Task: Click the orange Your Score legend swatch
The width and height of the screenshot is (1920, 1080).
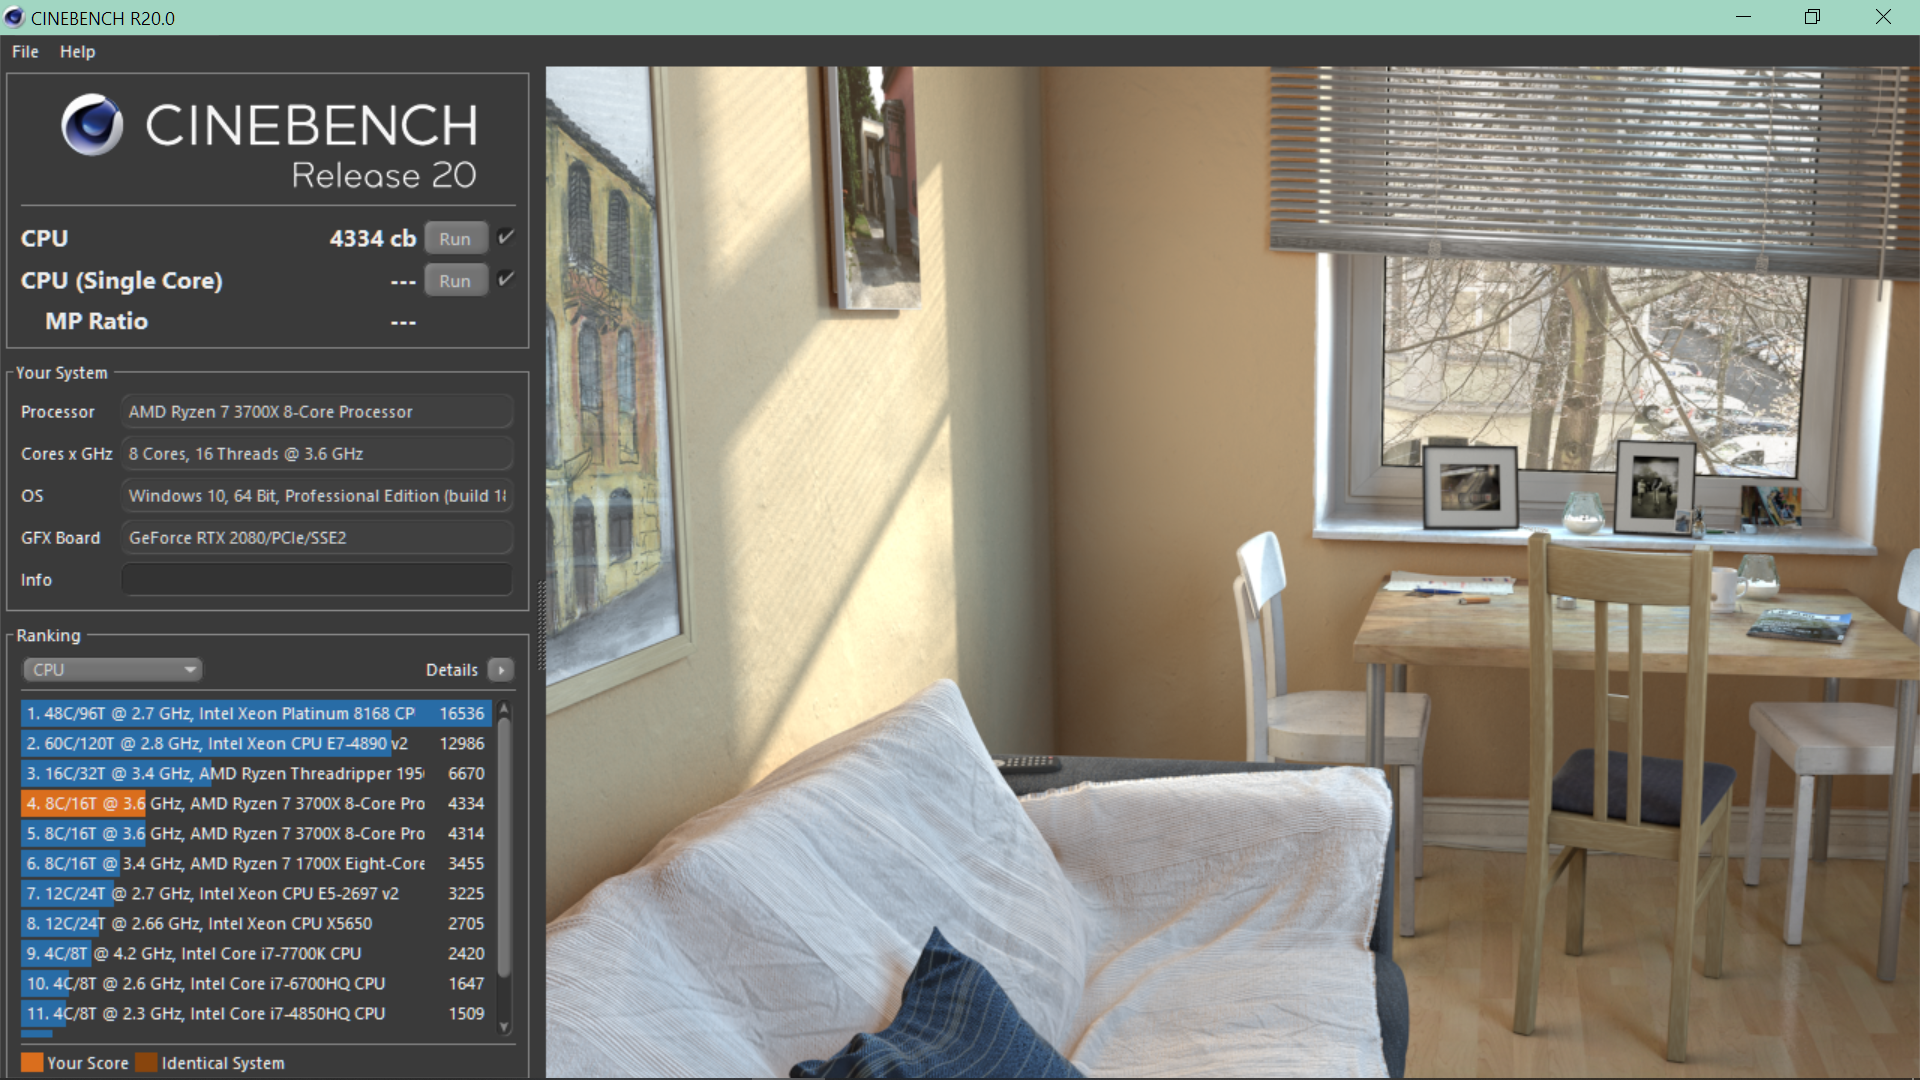Action: (32, 1062)
